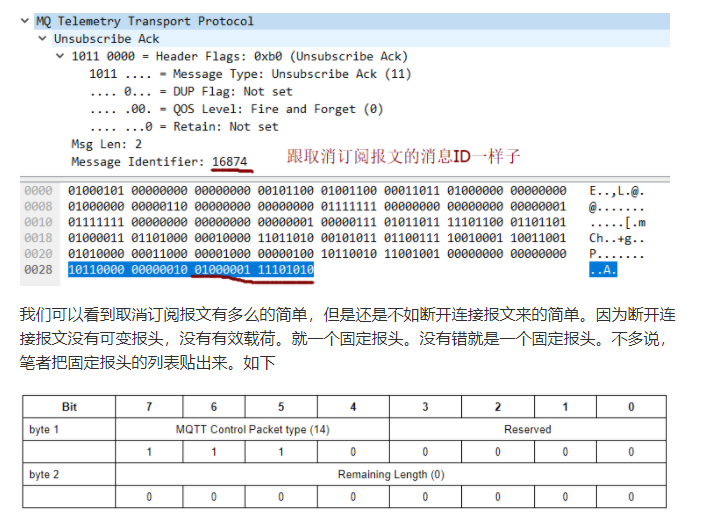Select the Msg Len: 2 row

pos(106,144)
